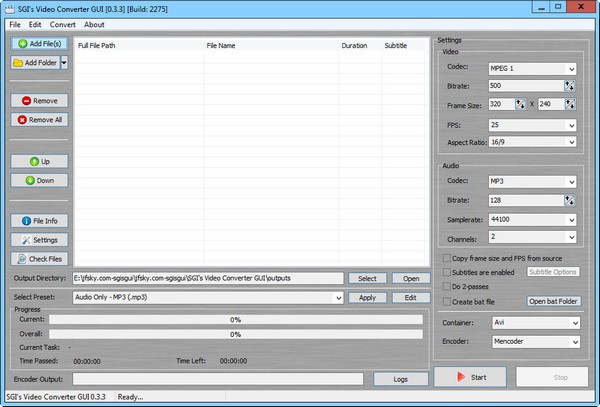Apply the selected preset

[x=367, y=298]
